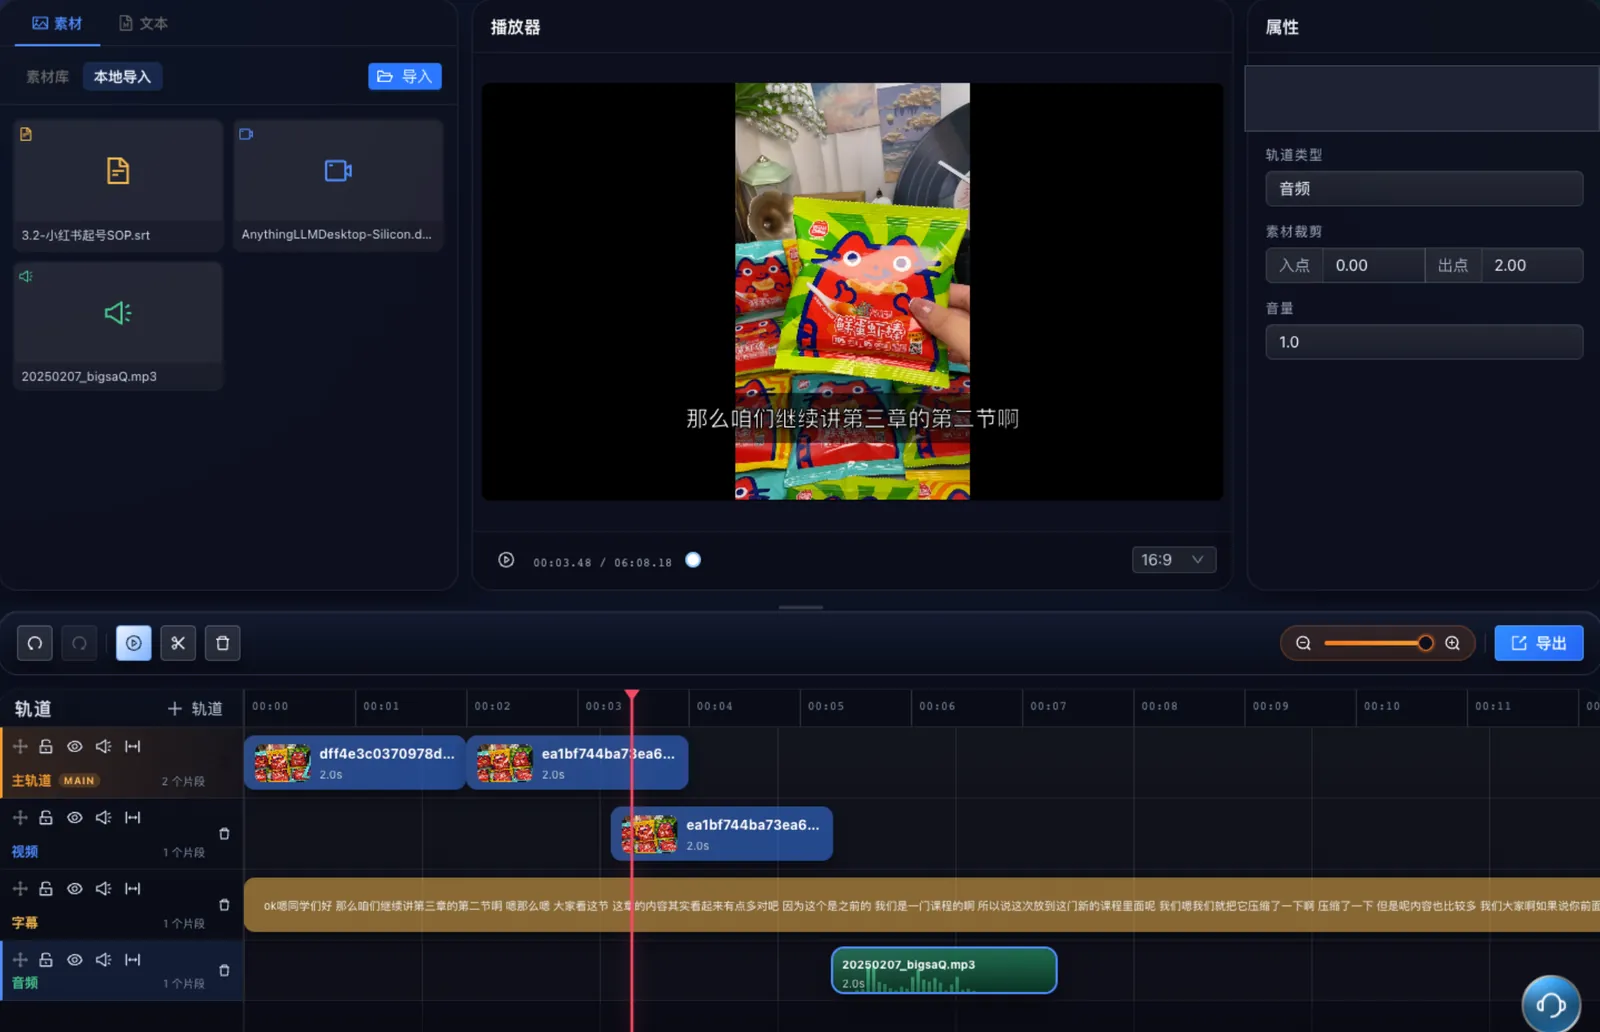Viewport: 1600px width, 1032px height.
Task: Select the ea1bf744ba73ea6 clip on 视频 track
Action: (x=722, y=834)
